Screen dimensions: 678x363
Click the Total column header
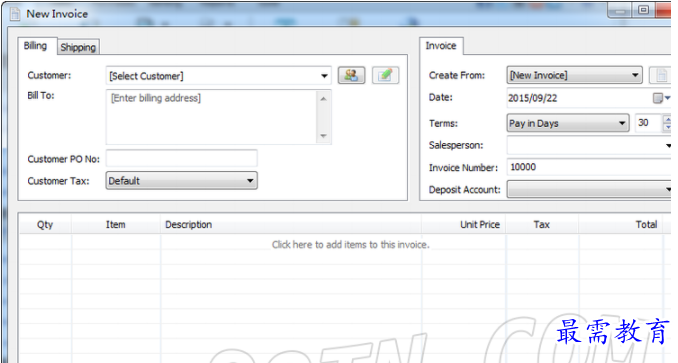(620, 225)
